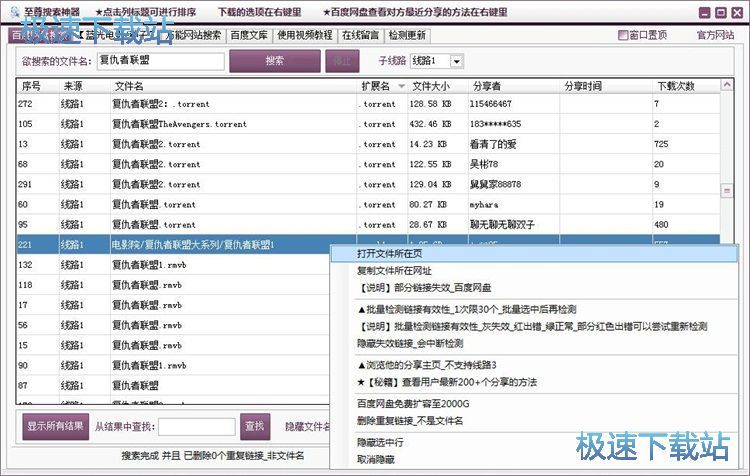750x476 pixels.
Task: Focus the 从结果中查找 input field
Action: point(197,427)
